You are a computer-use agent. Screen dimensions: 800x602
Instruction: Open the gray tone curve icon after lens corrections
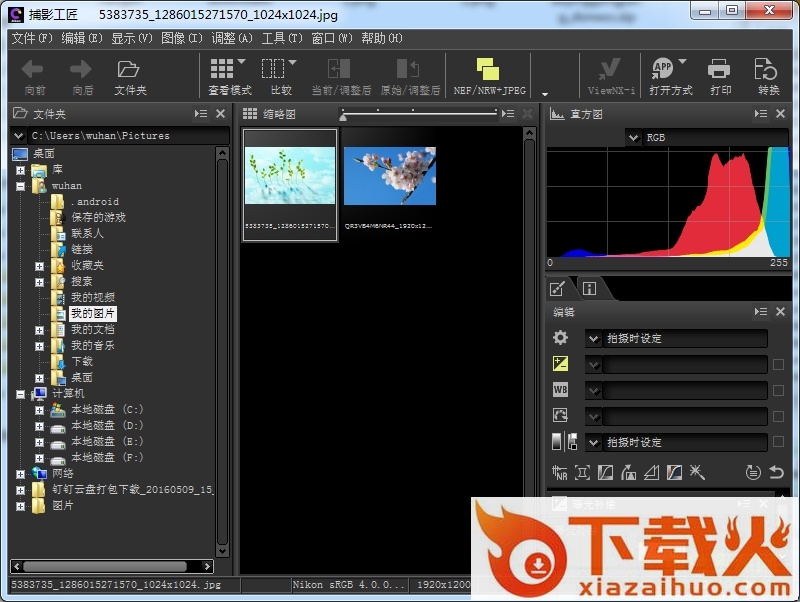click(606, 473)
